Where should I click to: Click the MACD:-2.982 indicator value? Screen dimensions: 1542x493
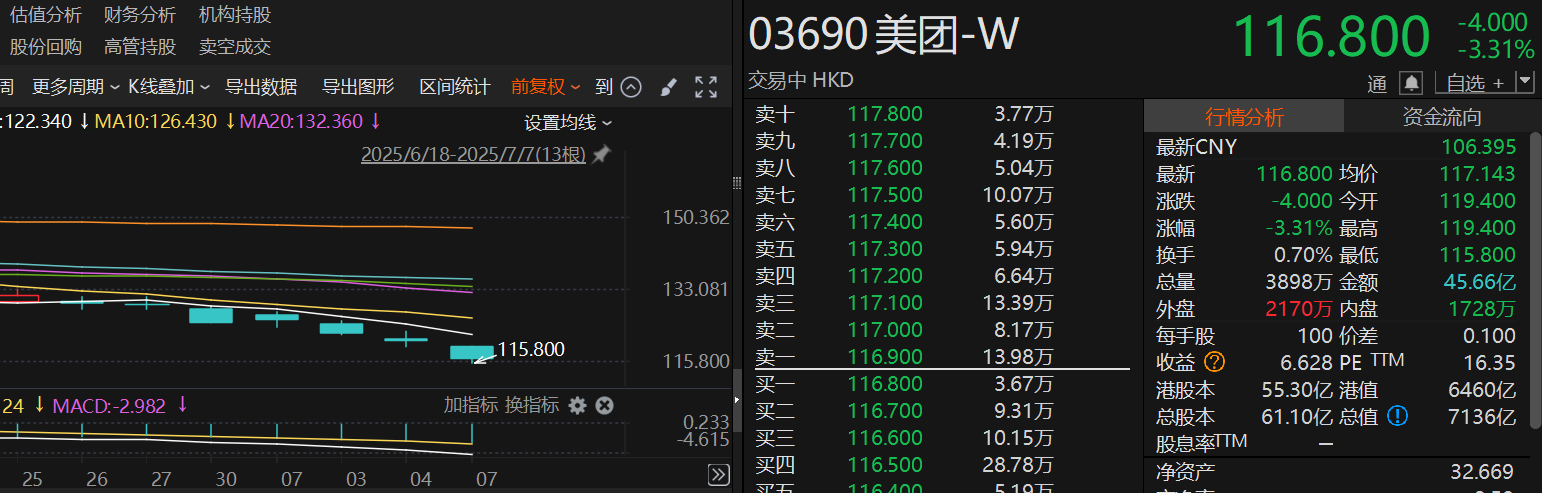[111, 405]
